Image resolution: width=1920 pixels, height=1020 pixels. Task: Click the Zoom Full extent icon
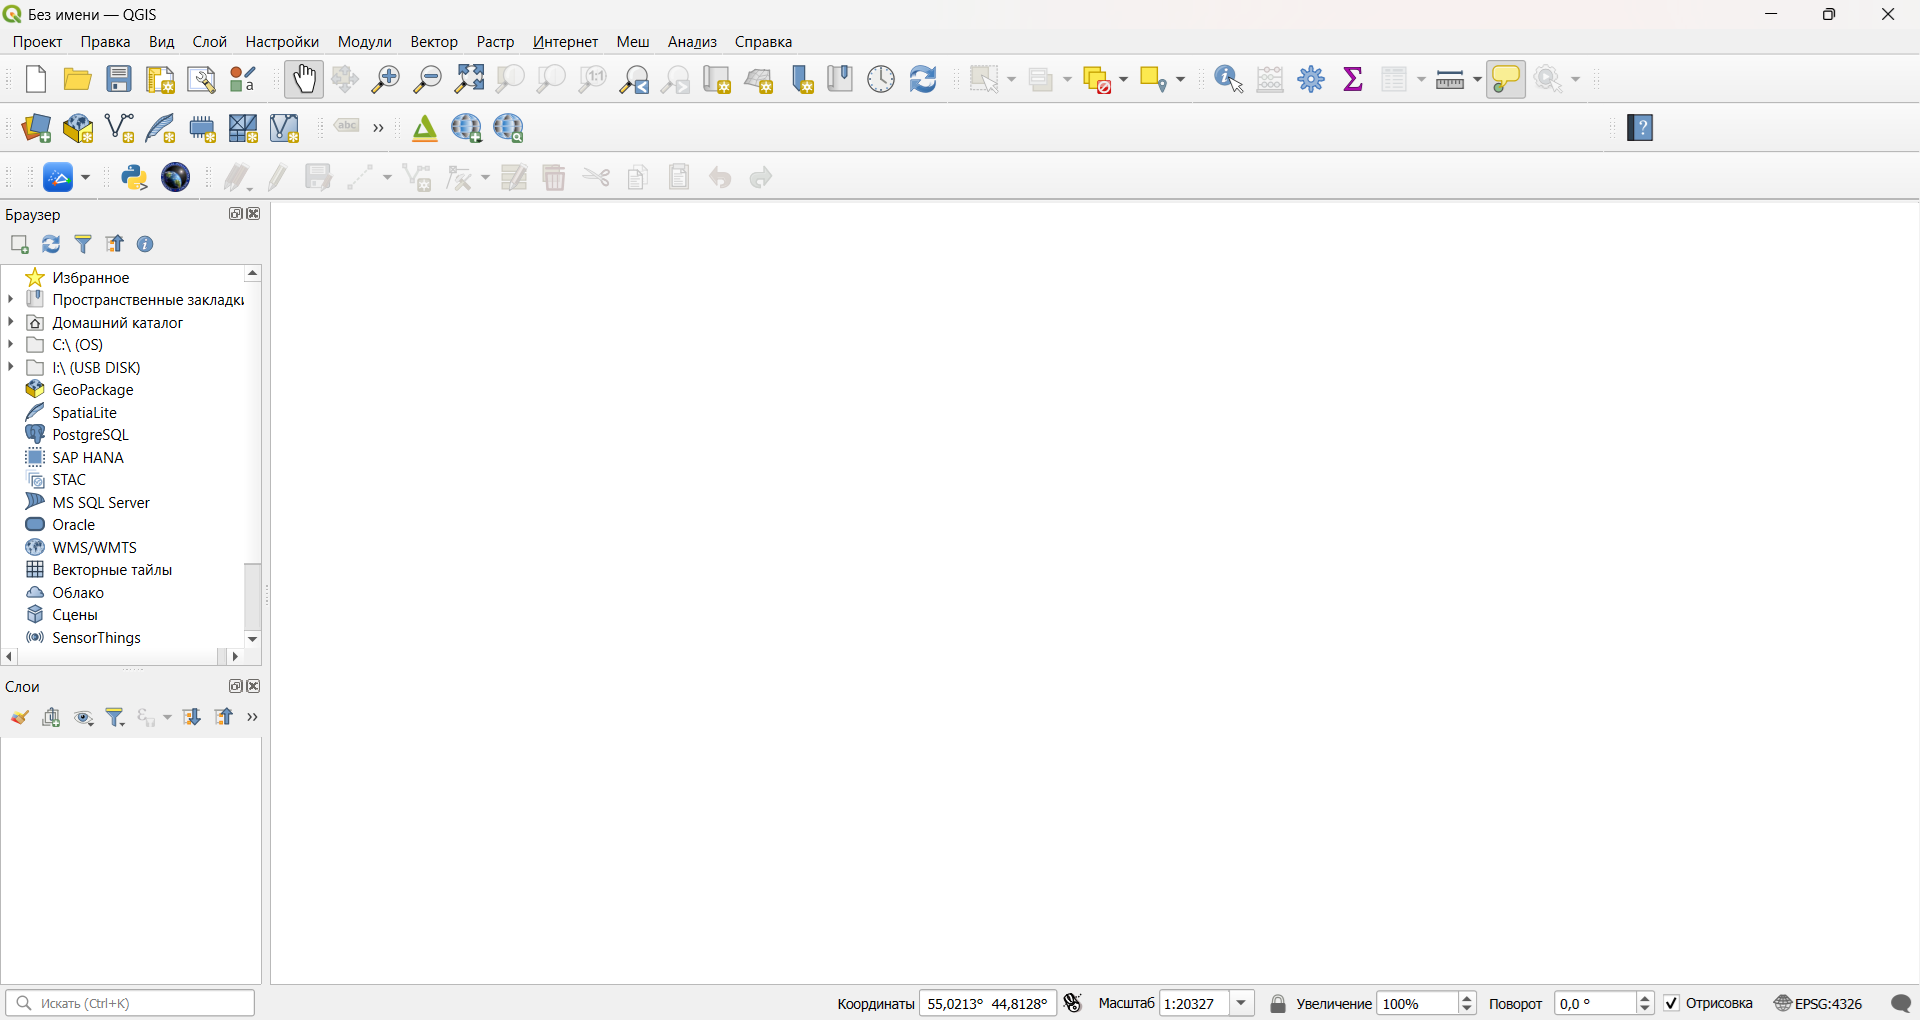469,79
